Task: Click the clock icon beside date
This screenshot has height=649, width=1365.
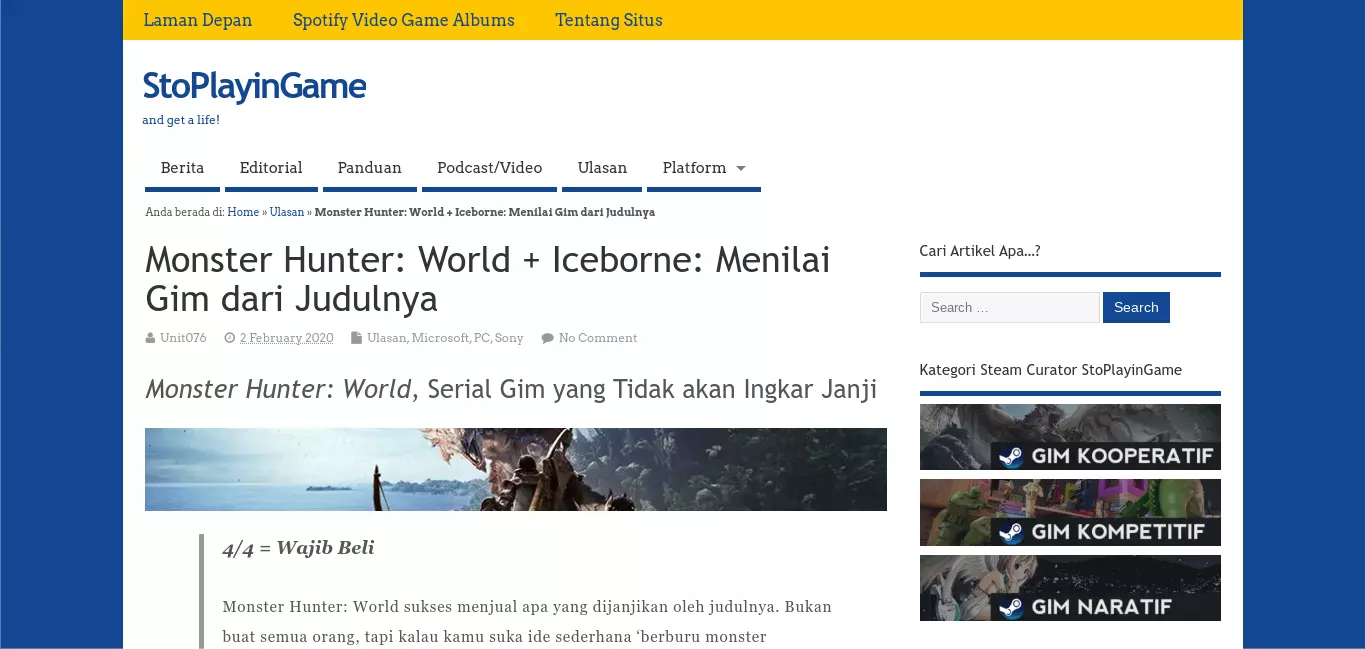Action: 230,338
